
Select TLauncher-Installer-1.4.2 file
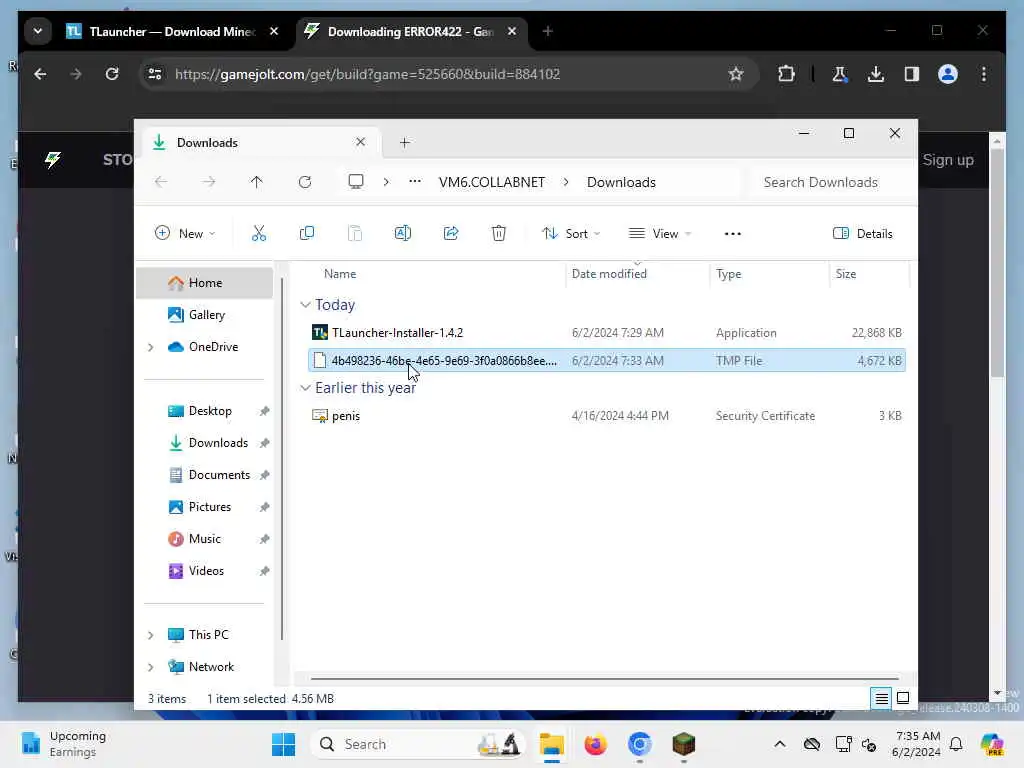tap(606, 332)
